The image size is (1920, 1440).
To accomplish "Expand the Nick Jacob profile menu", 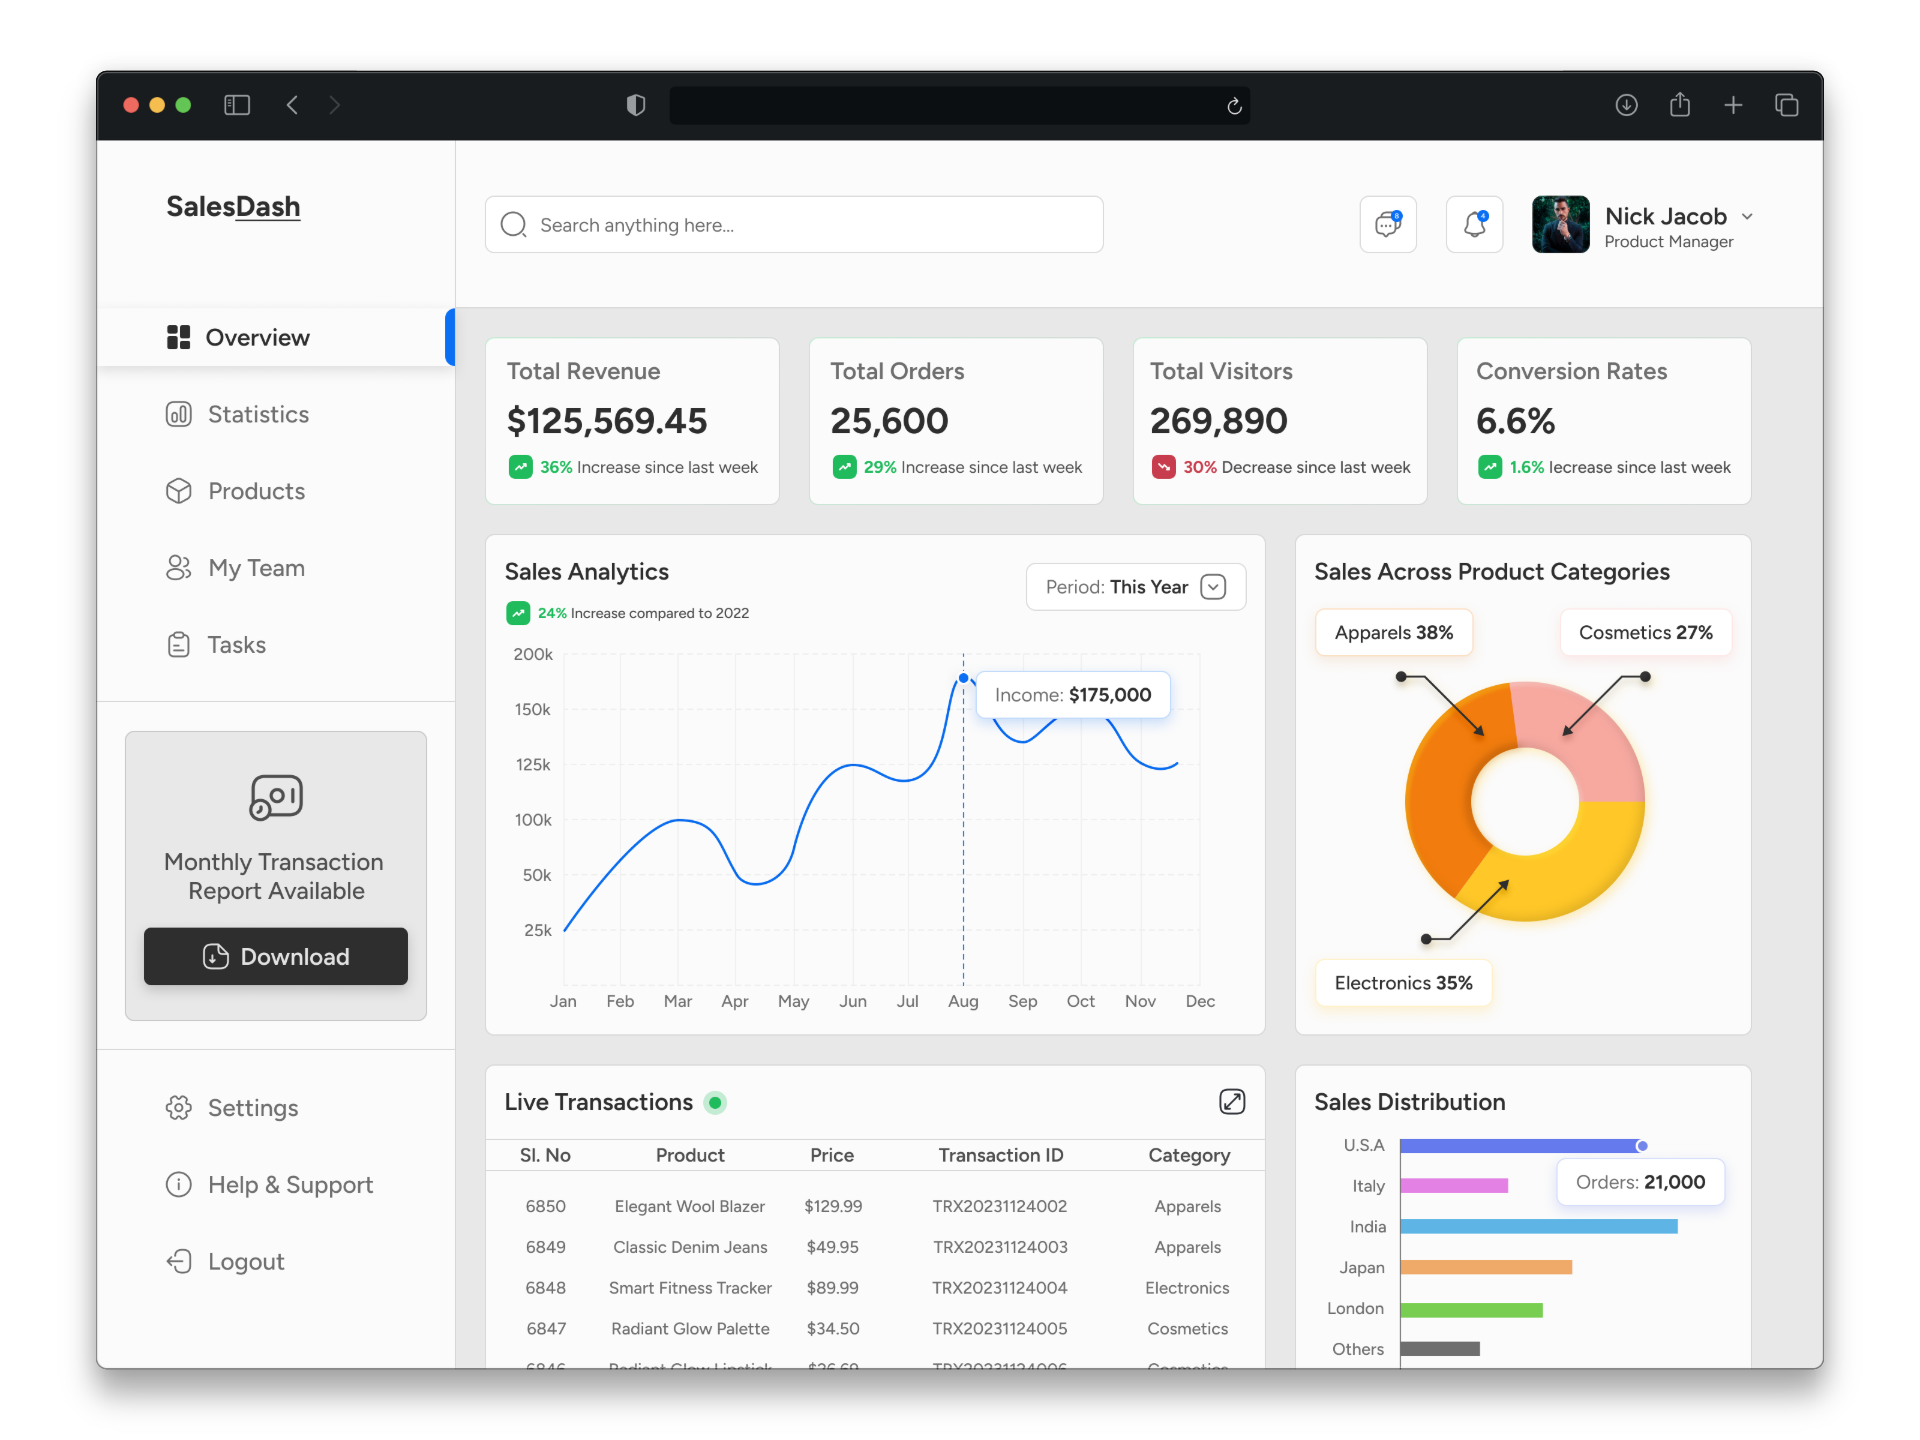I will [1748, 216].
